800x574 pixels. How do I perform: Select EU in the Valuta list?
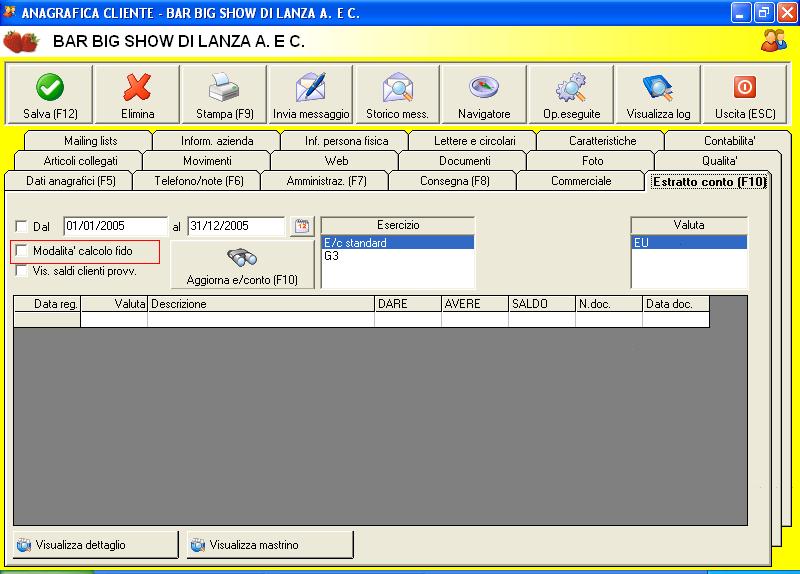[x=689, y=242]
